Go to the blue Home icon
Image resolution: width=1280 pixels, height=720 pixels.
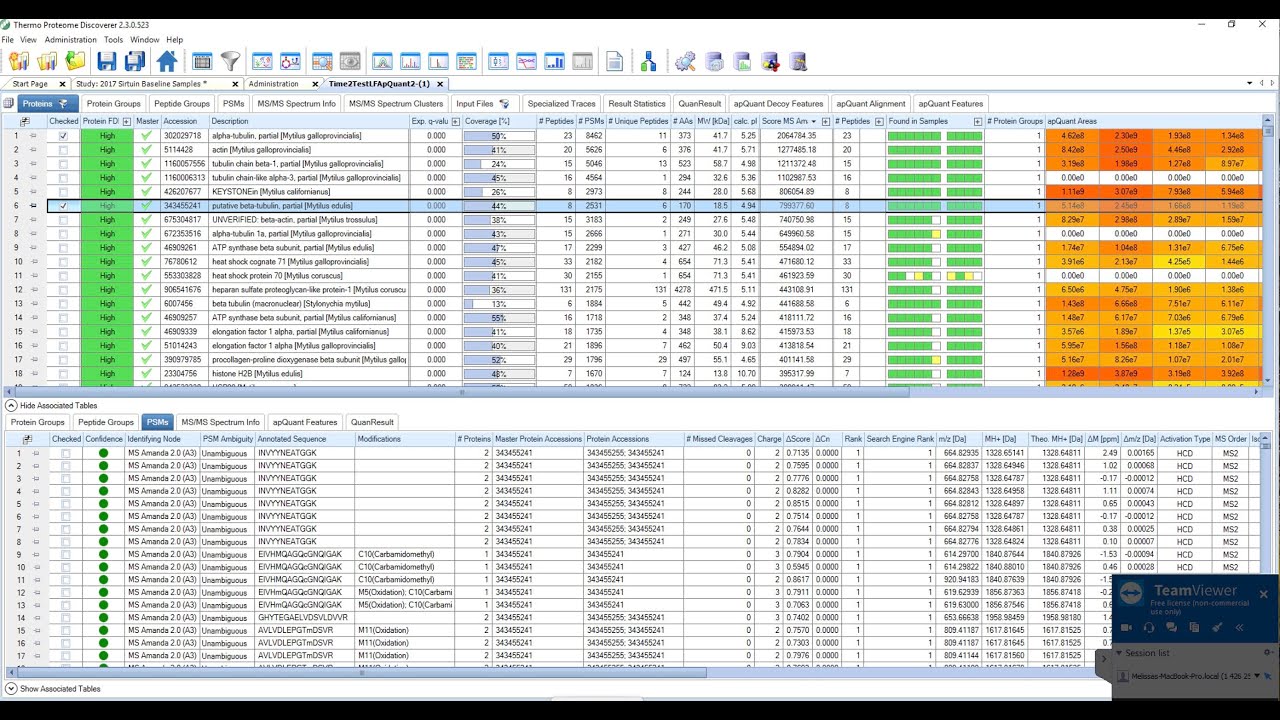[167, 61]
